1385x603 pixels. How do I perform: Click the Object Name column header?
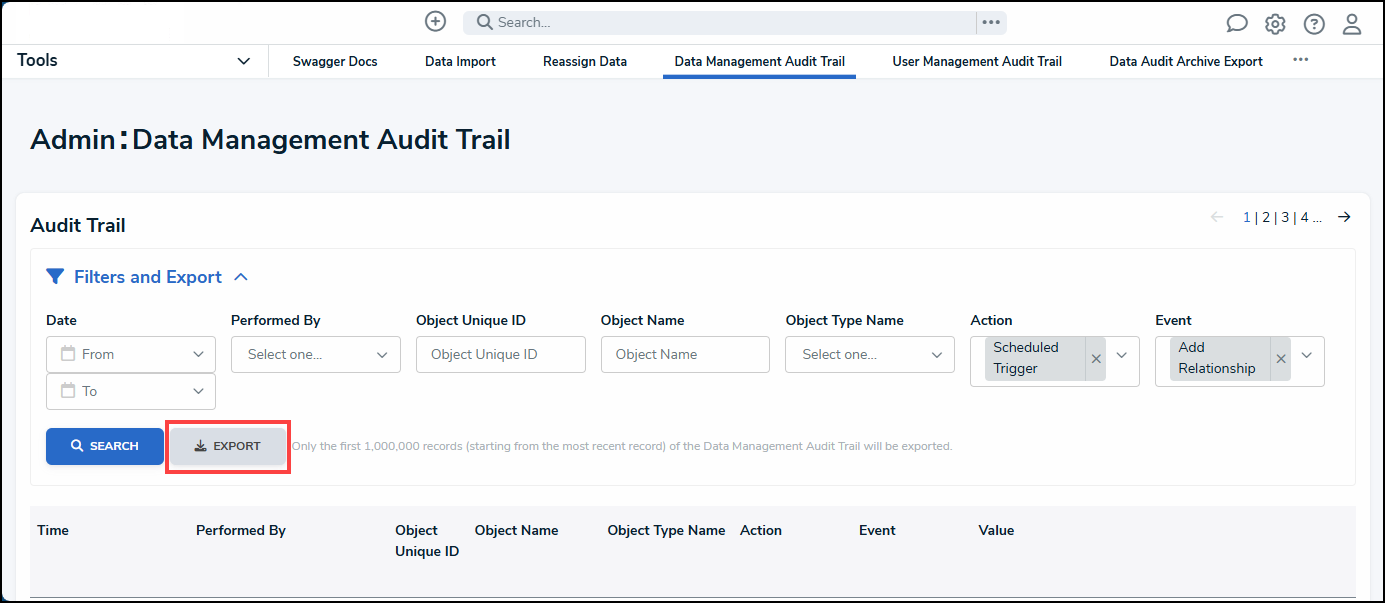[516, 530]
